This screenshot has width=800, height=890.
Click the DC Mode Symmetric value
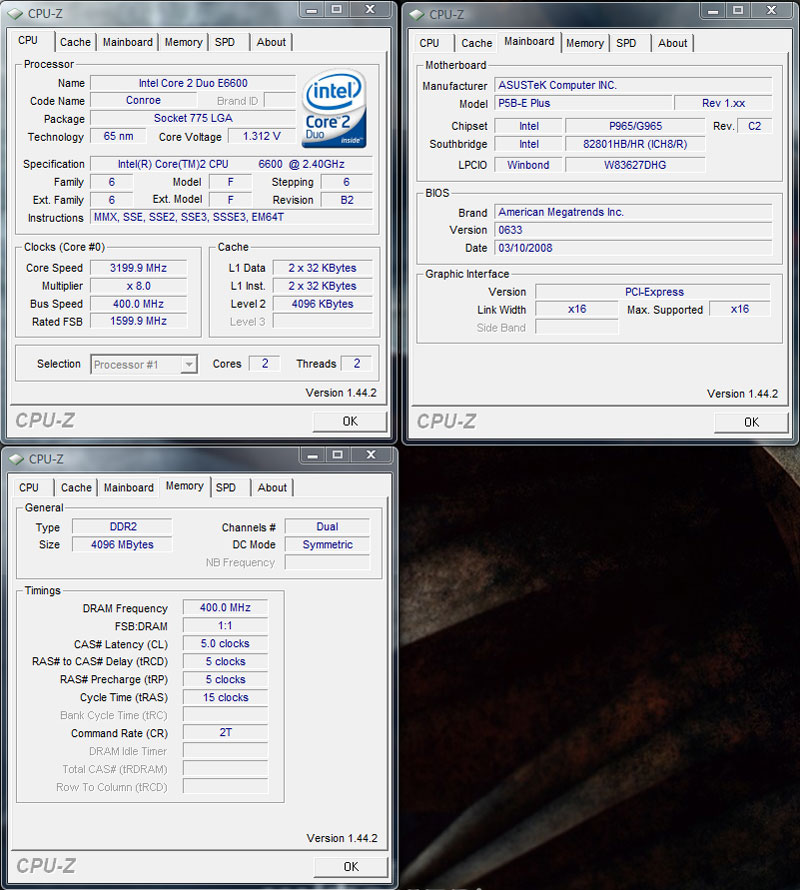tap(328, 545)
